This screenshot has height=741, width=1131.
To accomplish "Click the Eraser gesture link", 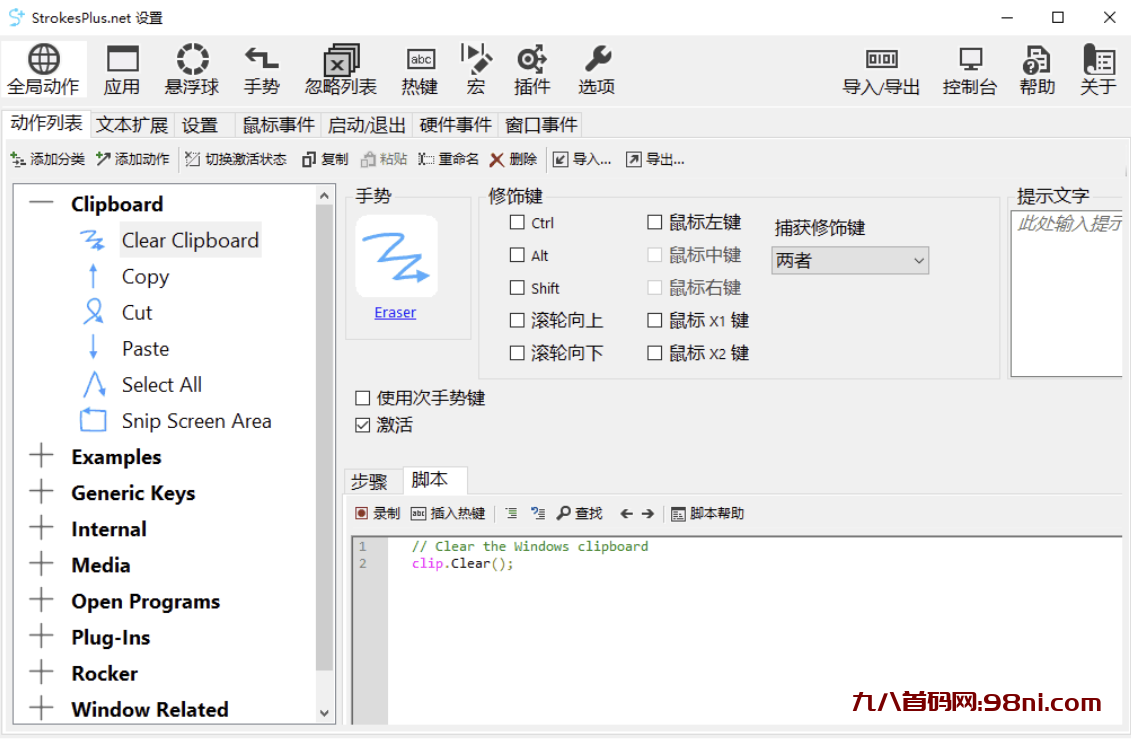I will coord(394,312).
